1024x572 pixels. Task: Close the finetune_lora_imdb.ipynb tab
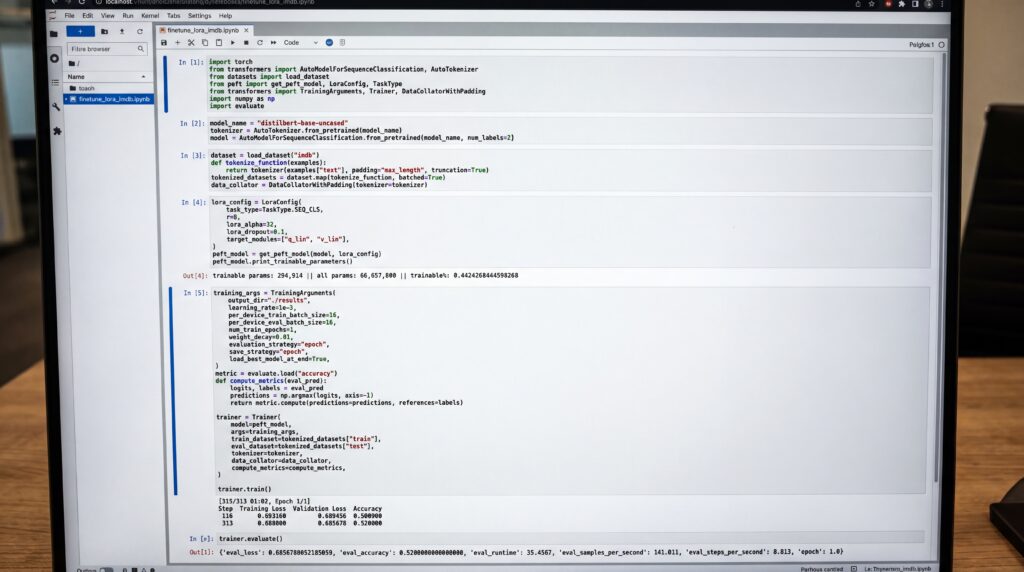coord(246,30)
